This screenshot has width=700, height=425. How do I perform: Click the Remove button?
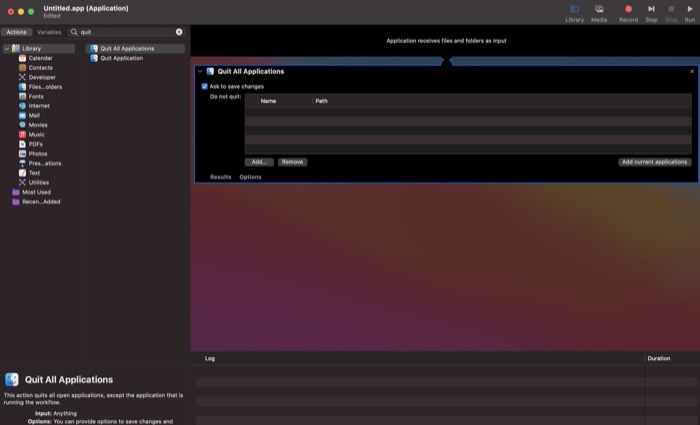[x=292, y=162]
